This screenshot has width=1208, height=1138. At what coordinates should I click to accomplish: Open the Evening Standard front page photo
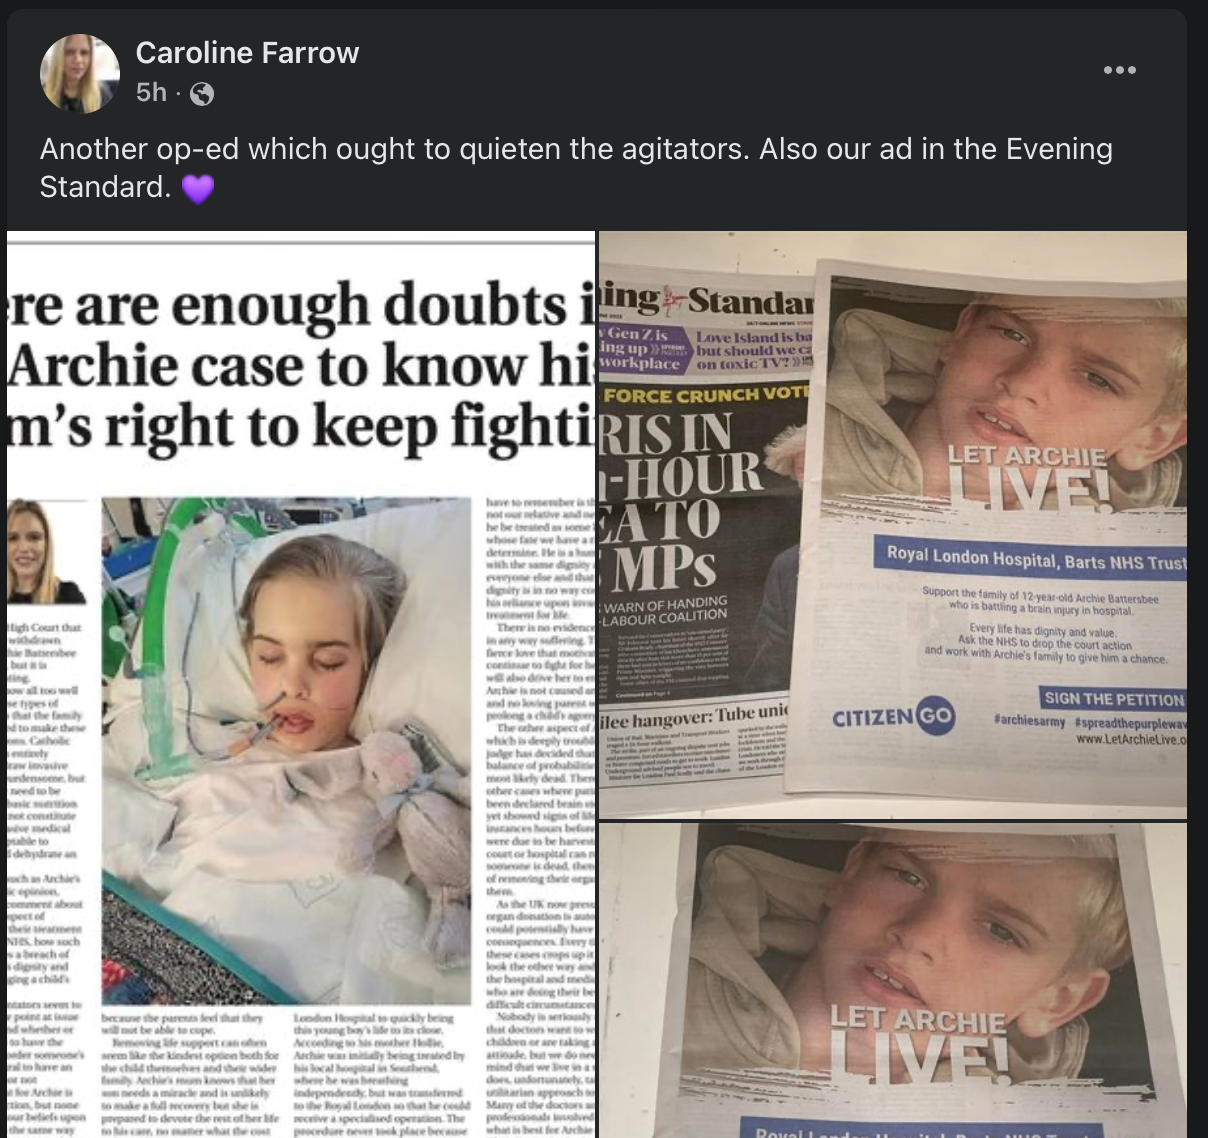[893, 525]
